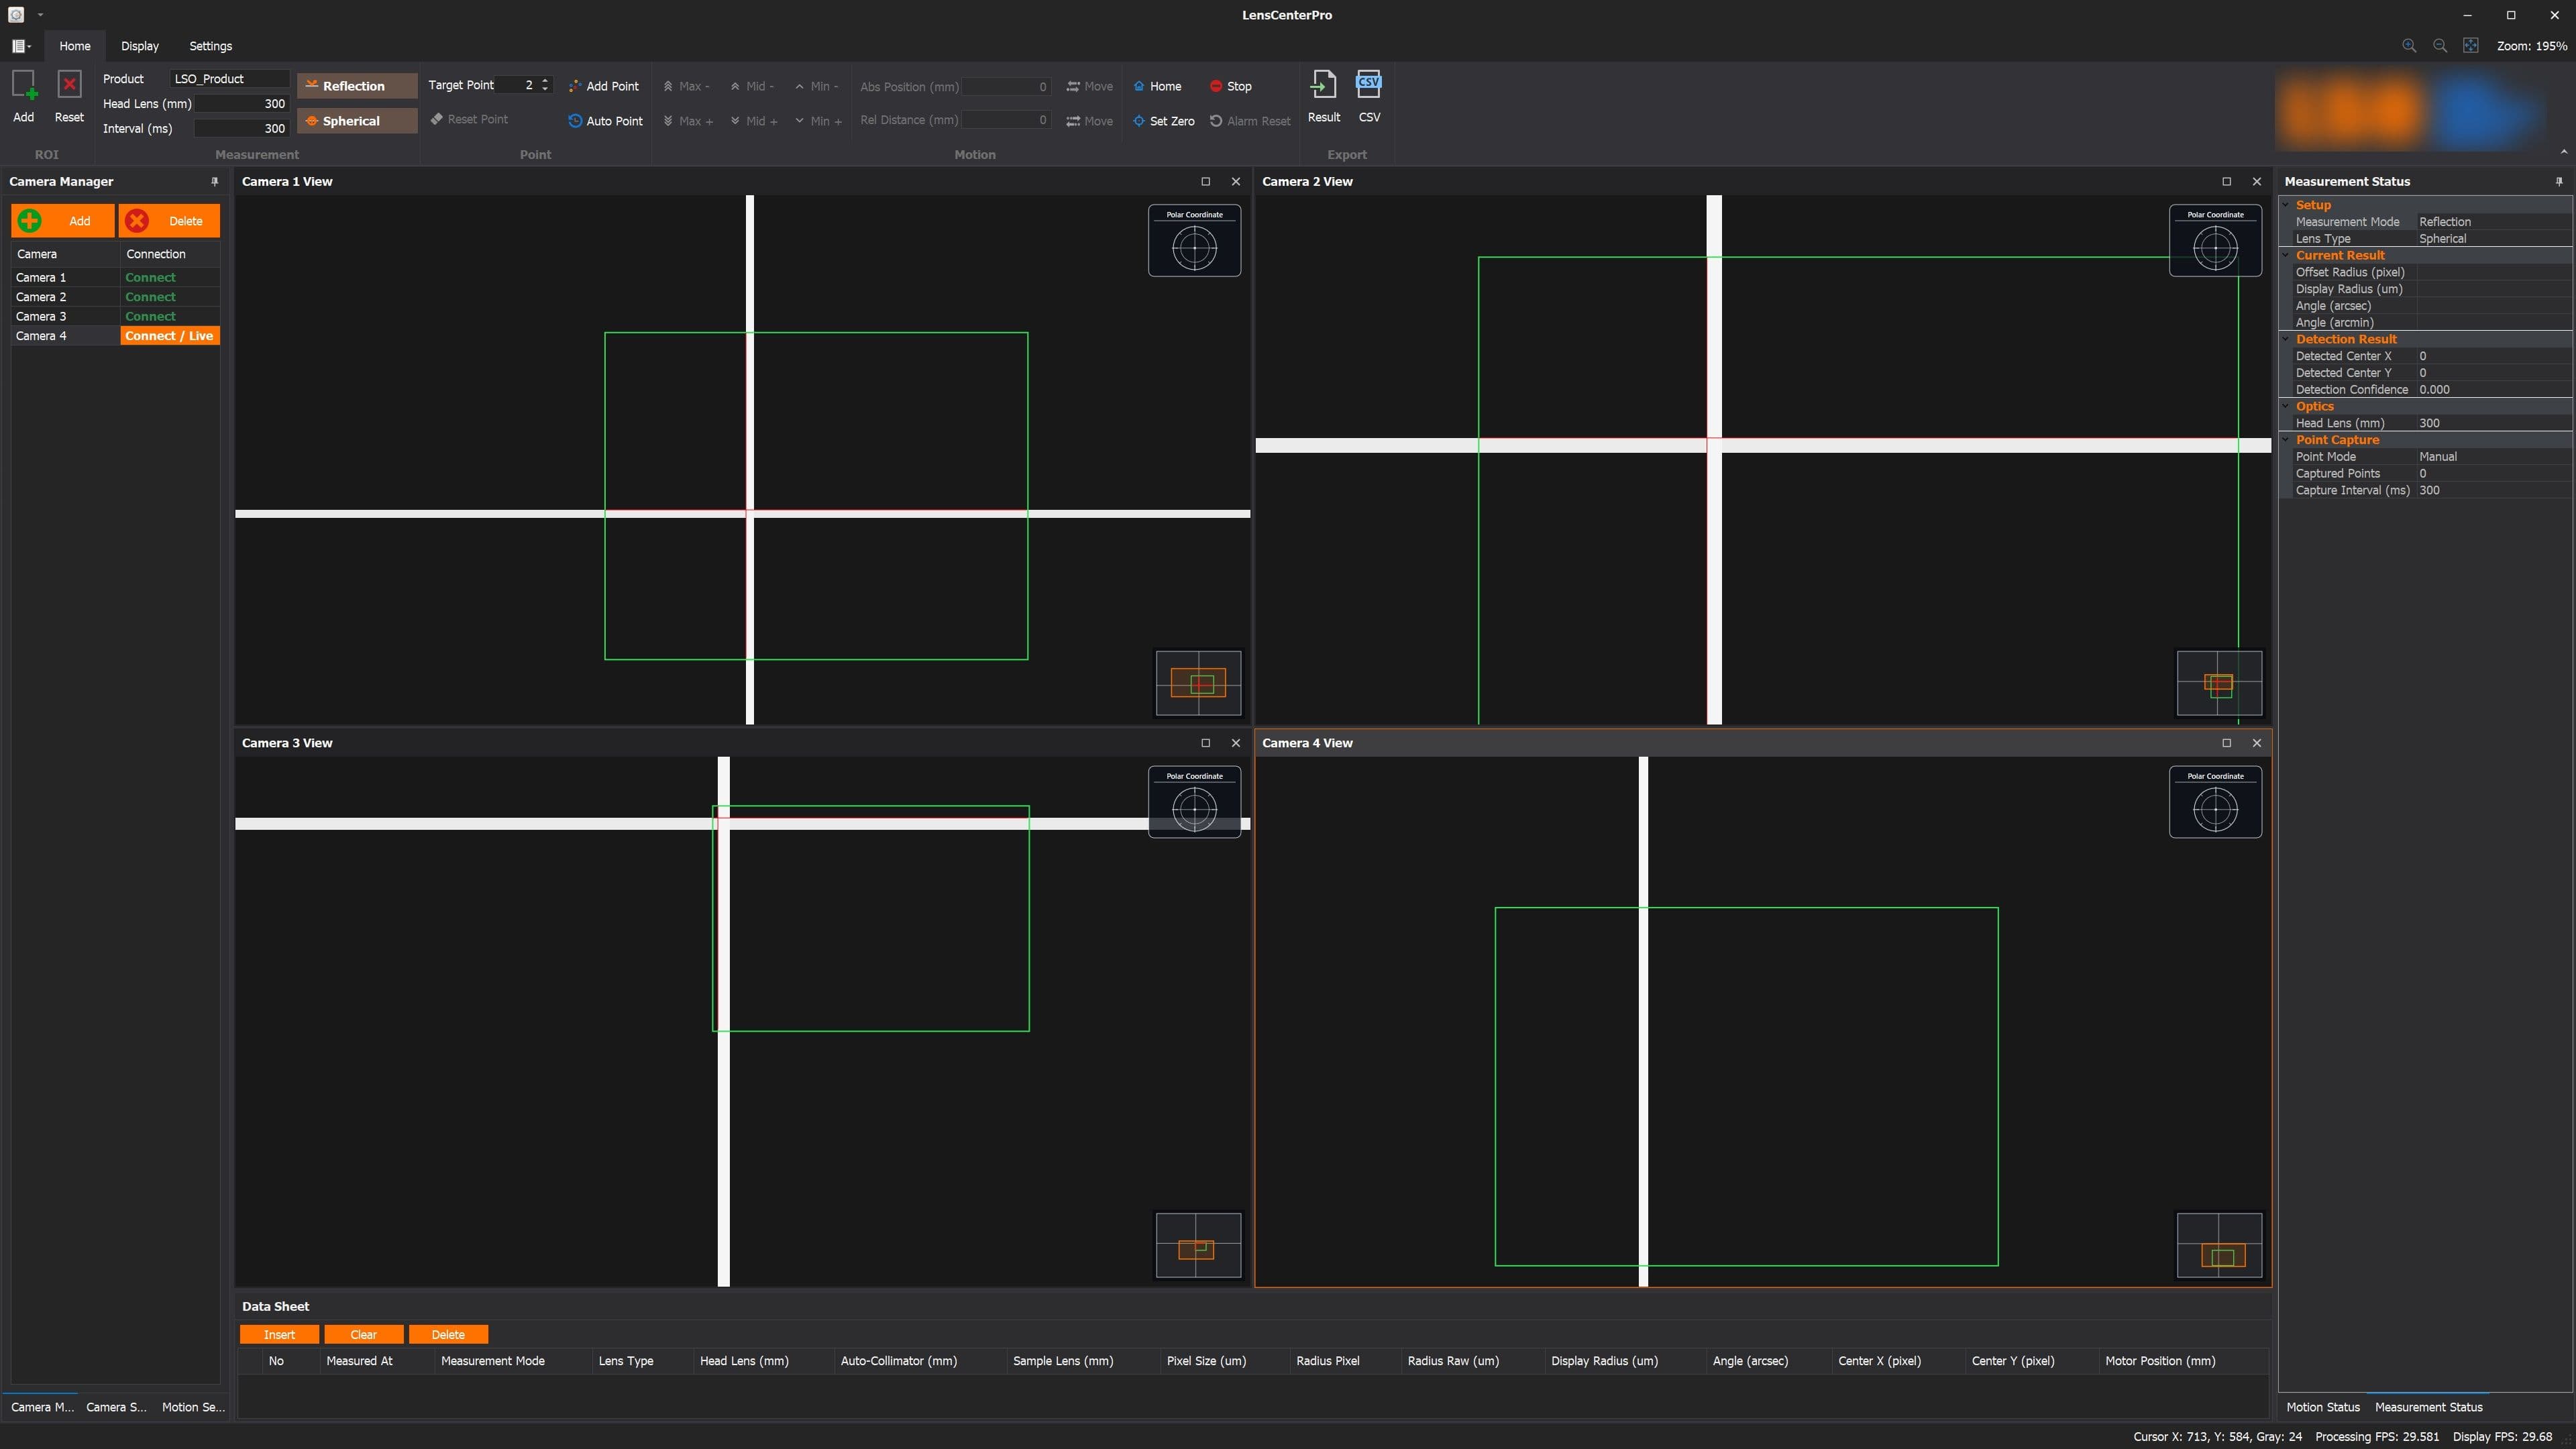
Task: Click Polar Coordinate widget in Camera 1 View
Action: click(x=1194, y=241)
